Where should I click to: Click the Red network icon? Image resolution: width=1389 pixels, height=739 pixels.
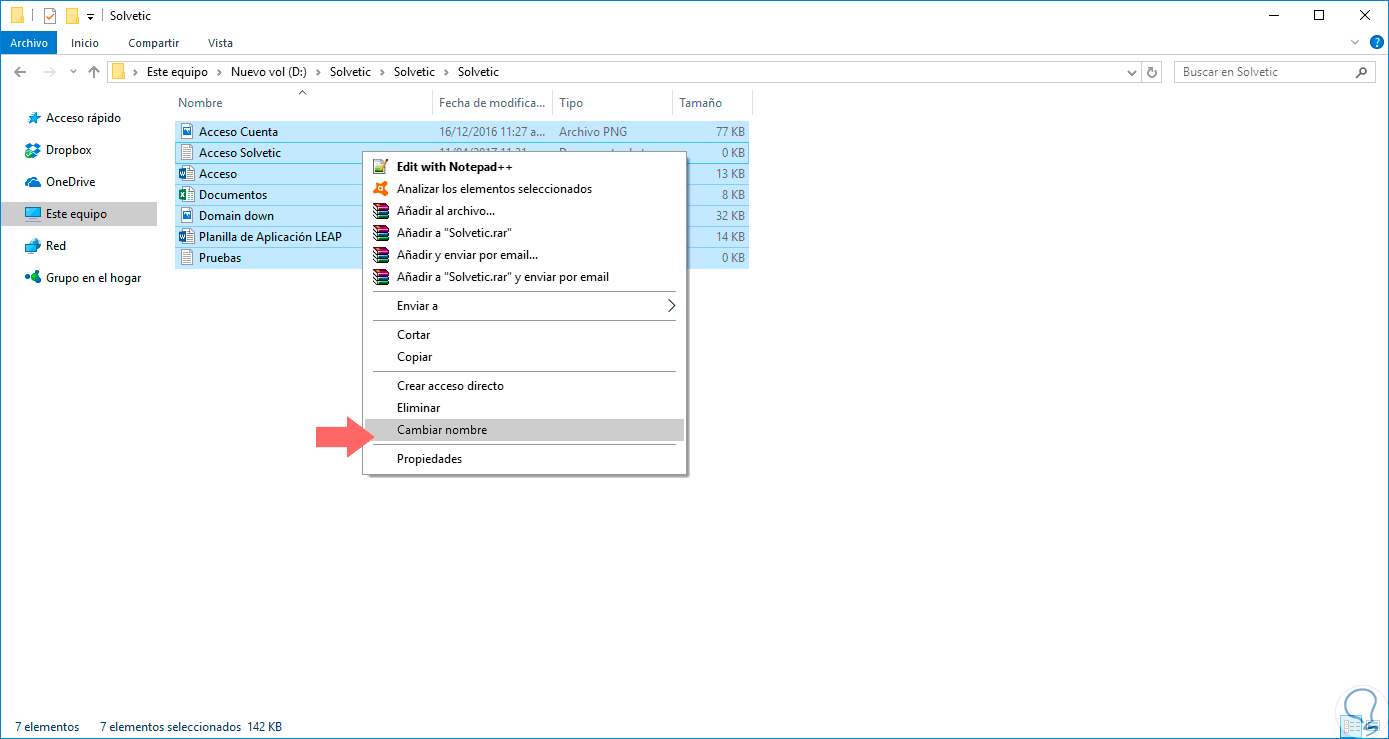point(32,246)
